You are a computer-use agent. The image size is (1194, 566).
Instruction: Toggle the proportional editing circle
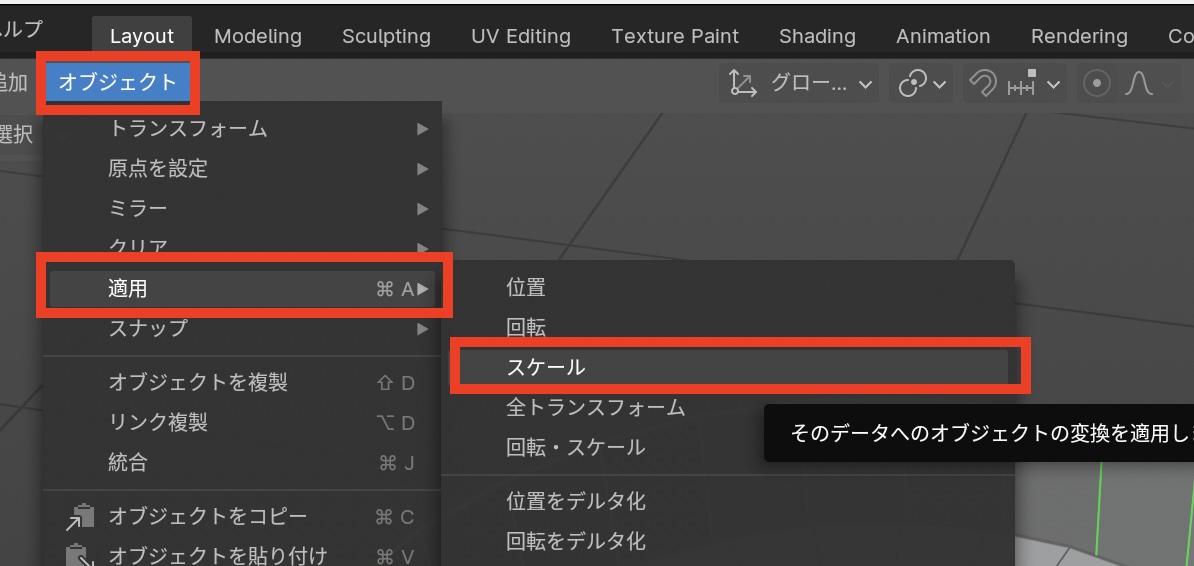point(1097,85)
